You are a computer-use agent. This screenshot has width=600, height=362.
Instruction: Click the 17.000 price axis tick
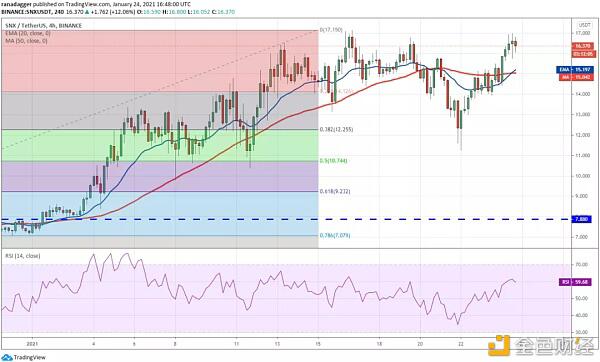click(583, 34)
